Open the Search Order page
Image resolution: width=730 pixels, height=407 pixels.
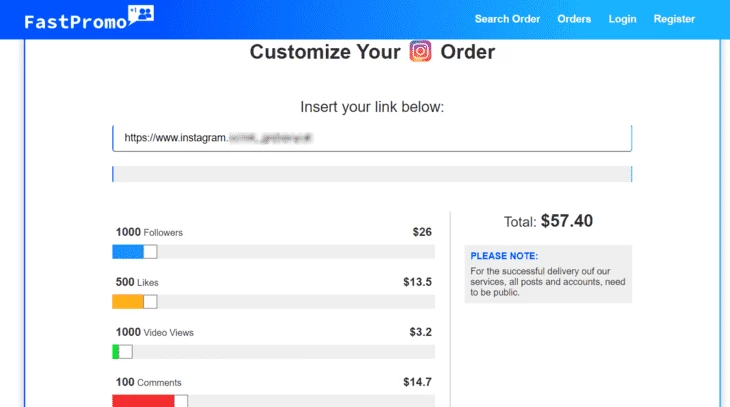tap(507, 19)
